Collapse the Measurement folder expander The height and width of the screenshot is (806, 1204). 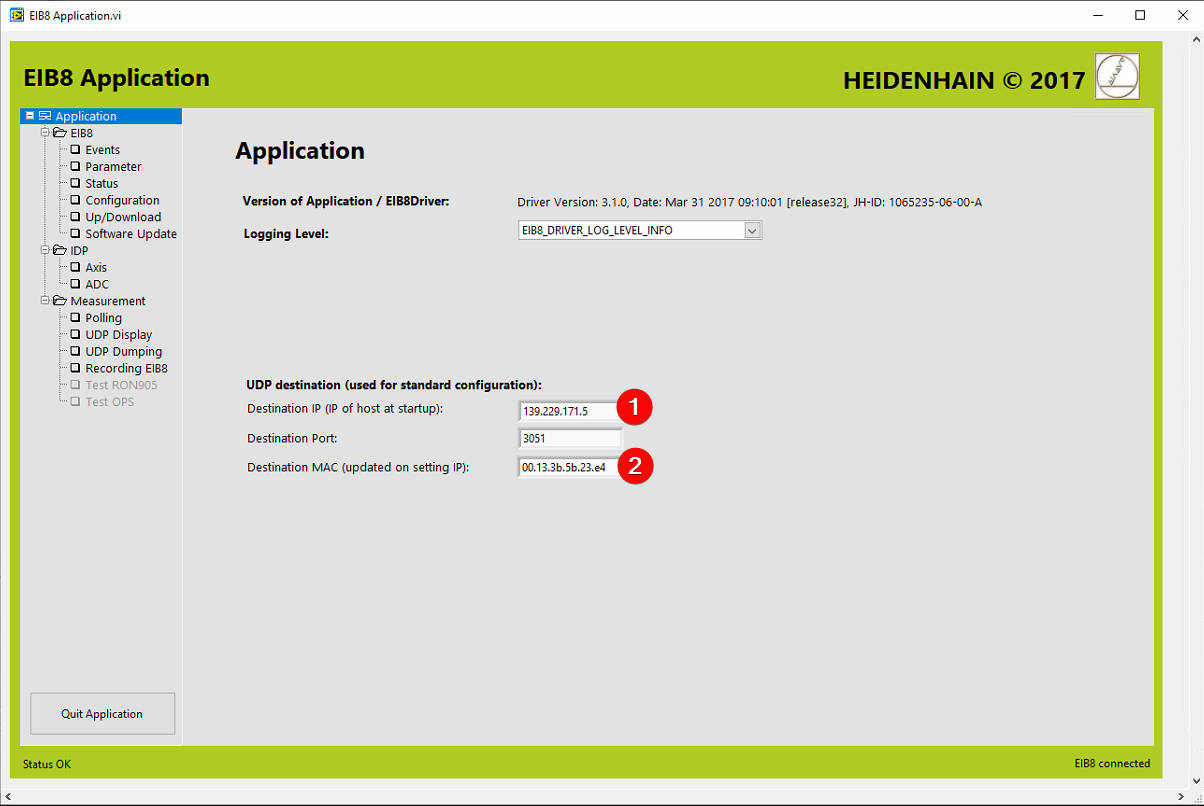coord(45,301)
